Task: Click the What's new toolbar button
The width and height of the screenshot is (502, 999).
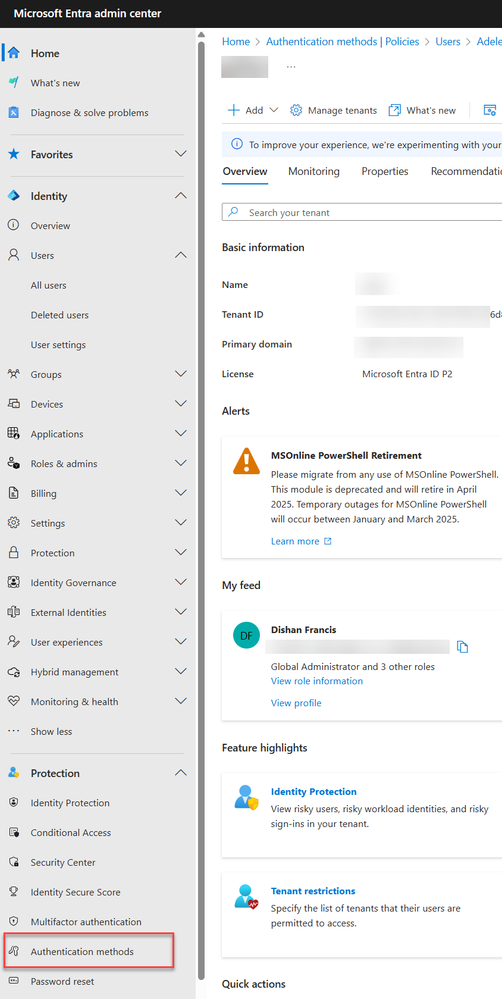Action: point(422,110)
